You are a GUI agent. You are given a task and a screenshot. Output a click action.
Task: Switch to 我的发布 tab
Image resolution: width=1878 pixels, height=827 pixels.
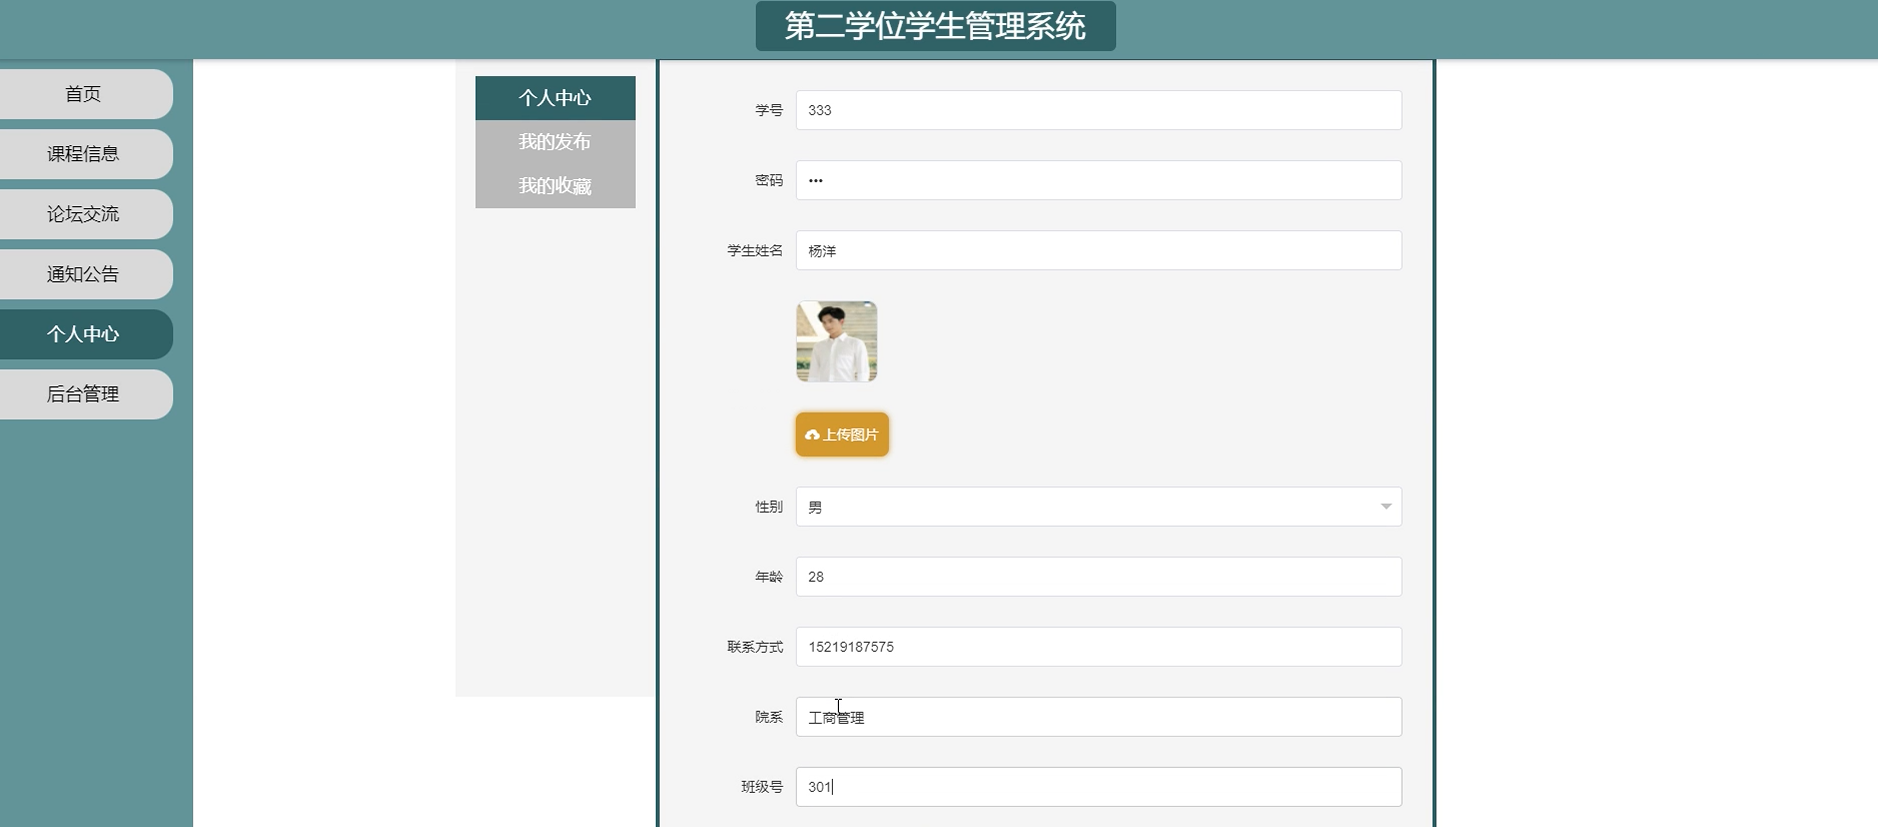555,142
